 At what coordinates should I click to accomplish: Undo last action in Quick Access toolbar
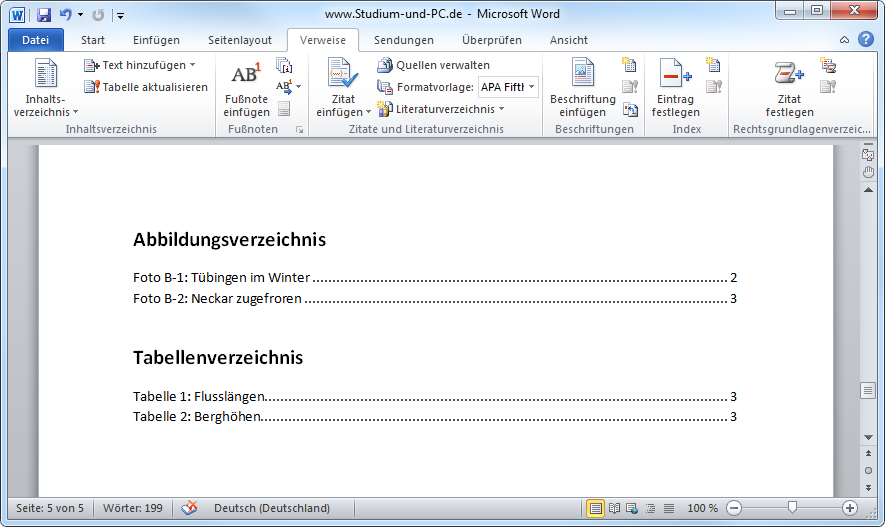(x=66, y=15)
